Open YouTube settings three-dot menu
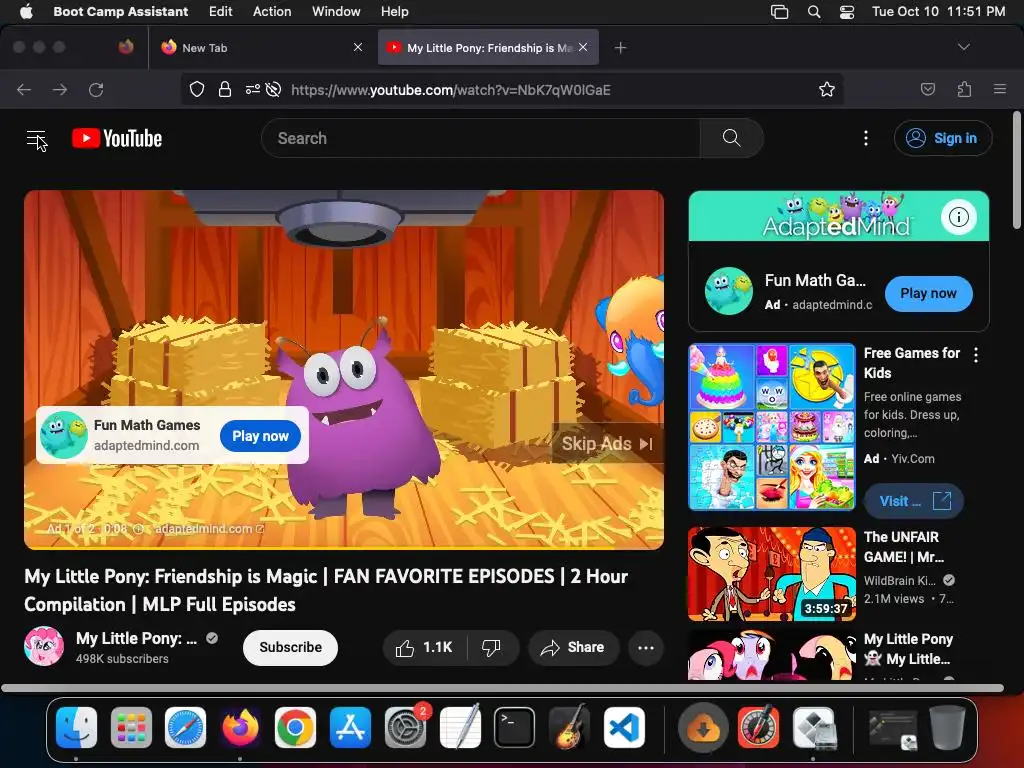 pos(866,138)
